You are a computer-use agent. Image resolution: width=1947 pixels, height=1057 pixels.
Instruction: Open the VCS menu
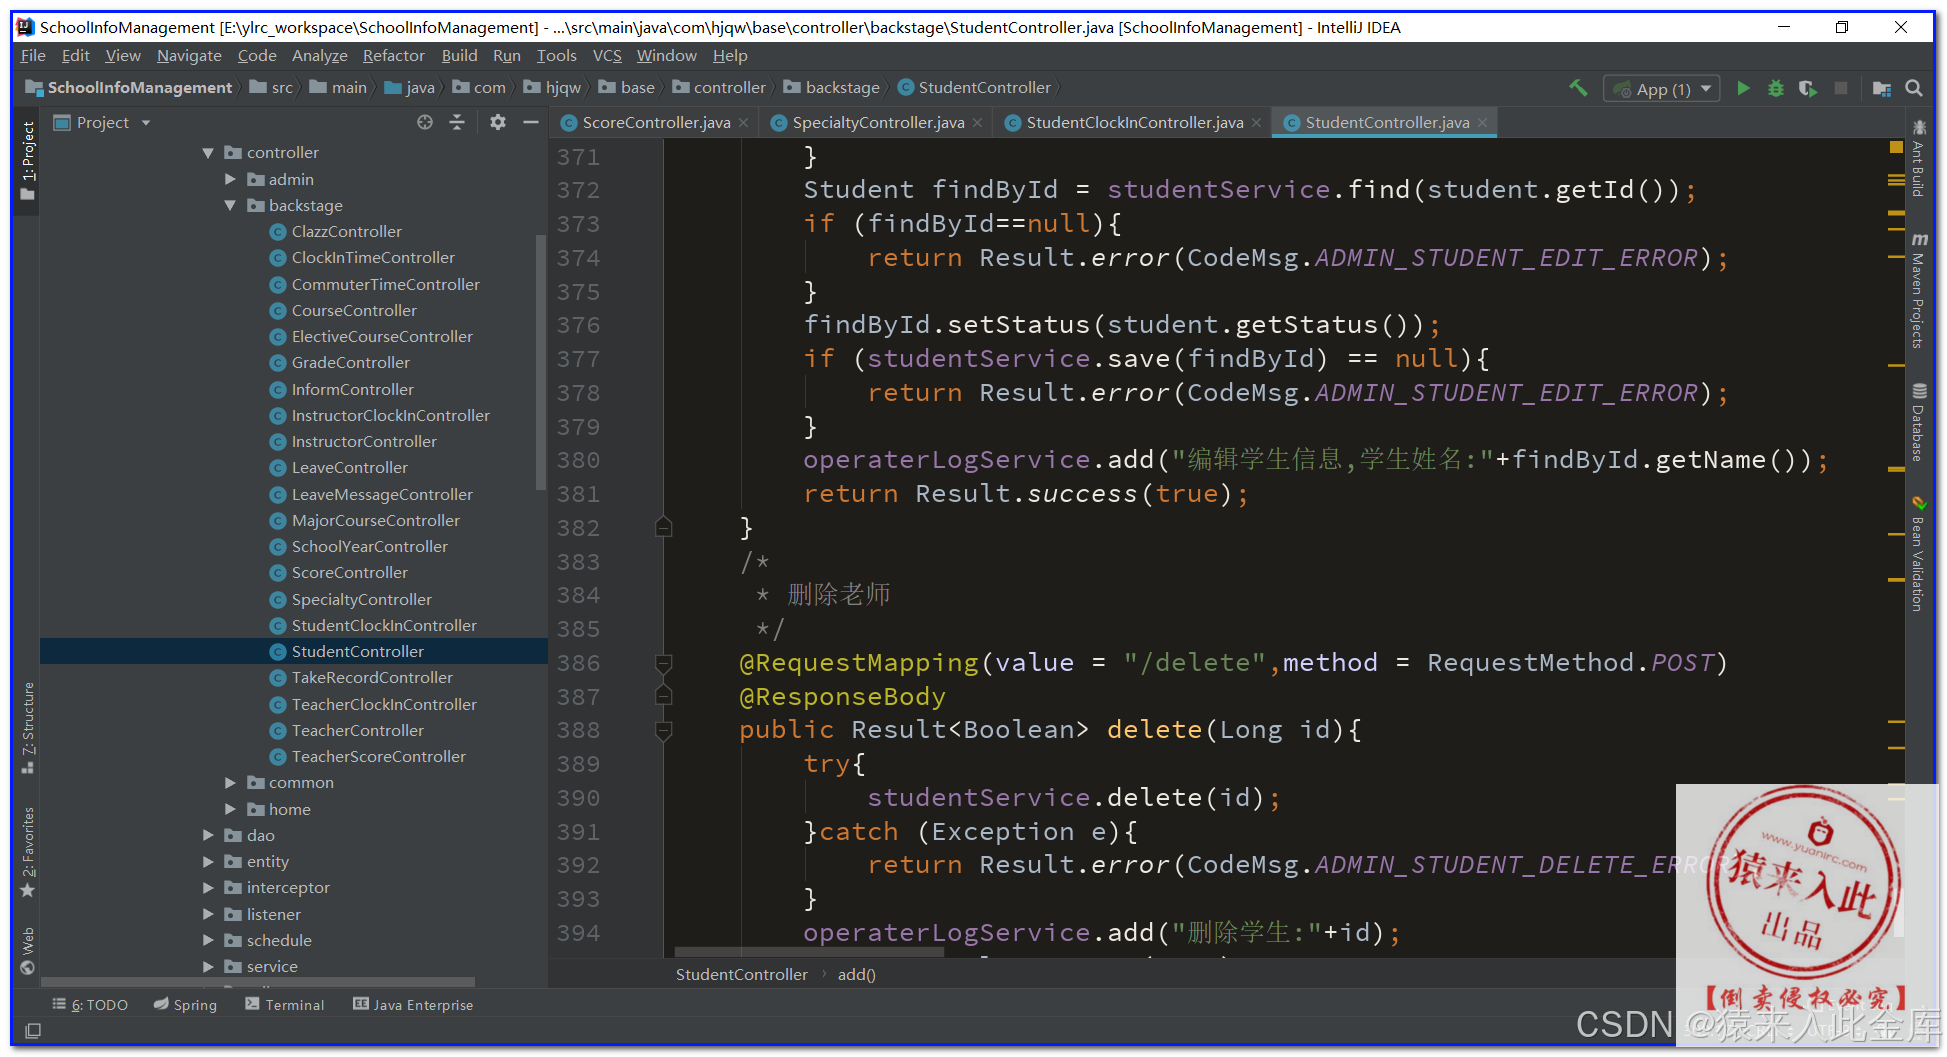pos(607,56)
